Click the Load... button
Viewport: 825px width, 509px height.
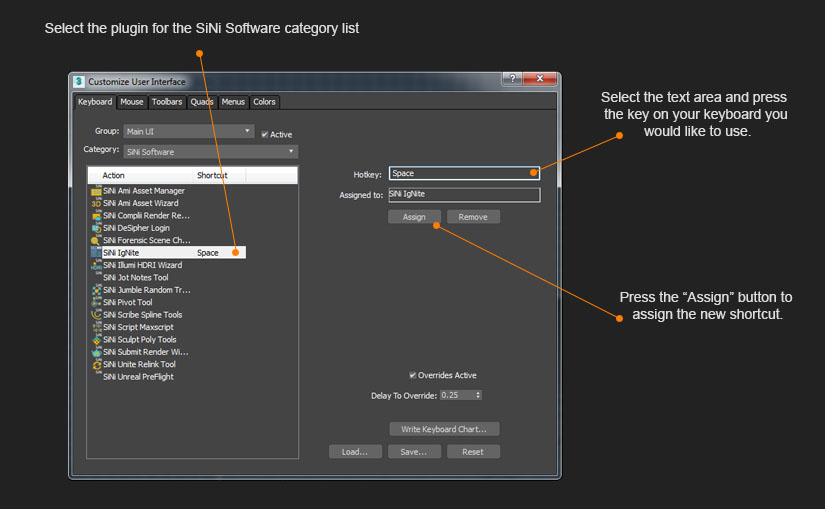(355, 452)
